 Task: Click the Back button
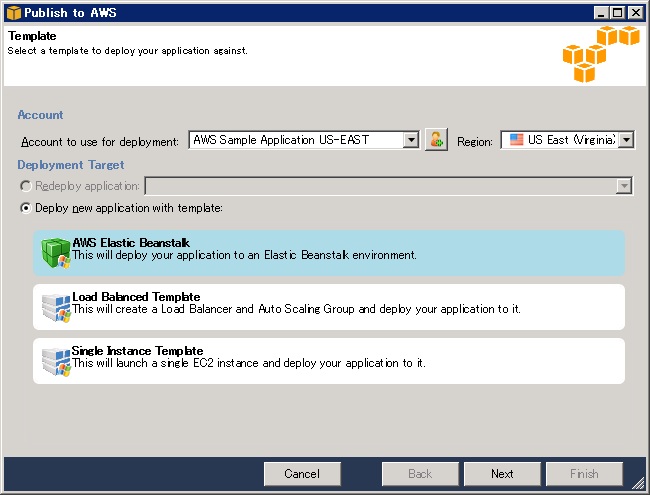420,473
